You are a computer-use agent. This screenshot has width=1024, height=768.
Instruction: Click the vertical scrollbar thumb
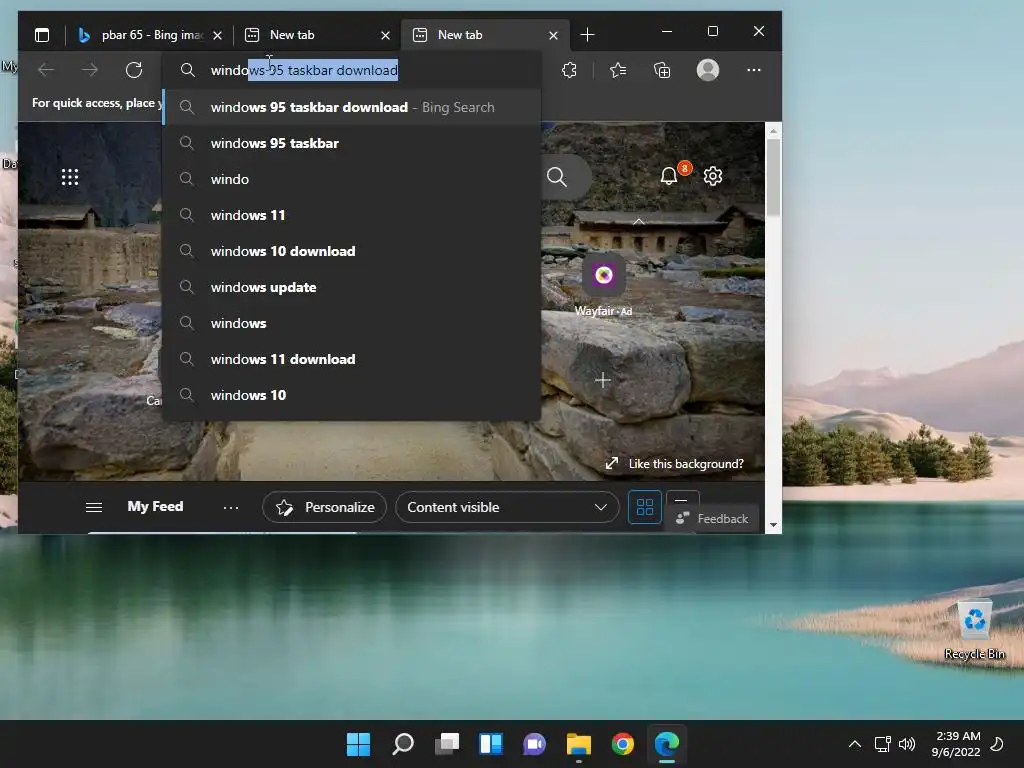coord(773,178)
